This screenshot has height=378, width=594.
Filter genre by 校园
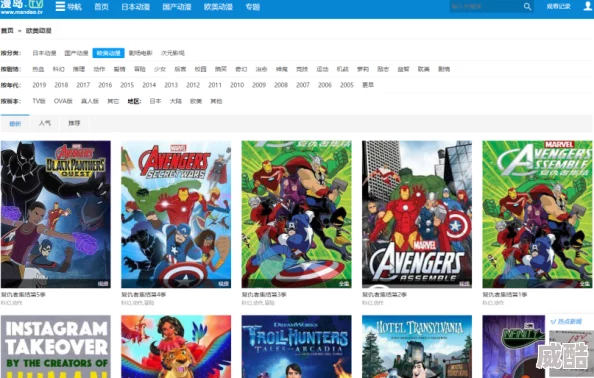[x=200, y=69]
